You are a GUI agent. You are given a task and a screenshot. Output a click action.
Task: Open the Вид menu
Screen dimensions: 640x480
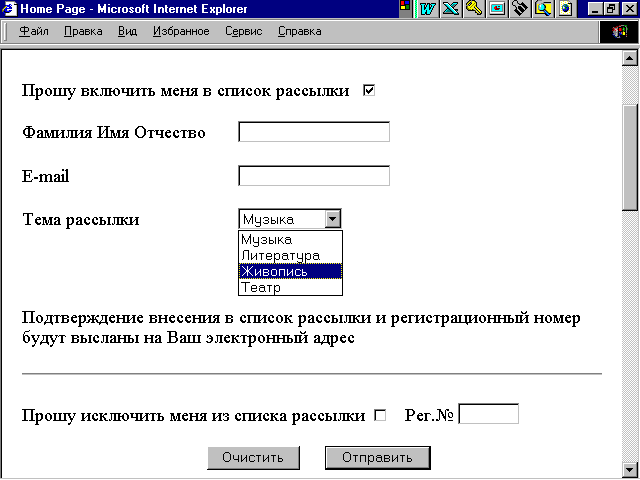point(127,31)
